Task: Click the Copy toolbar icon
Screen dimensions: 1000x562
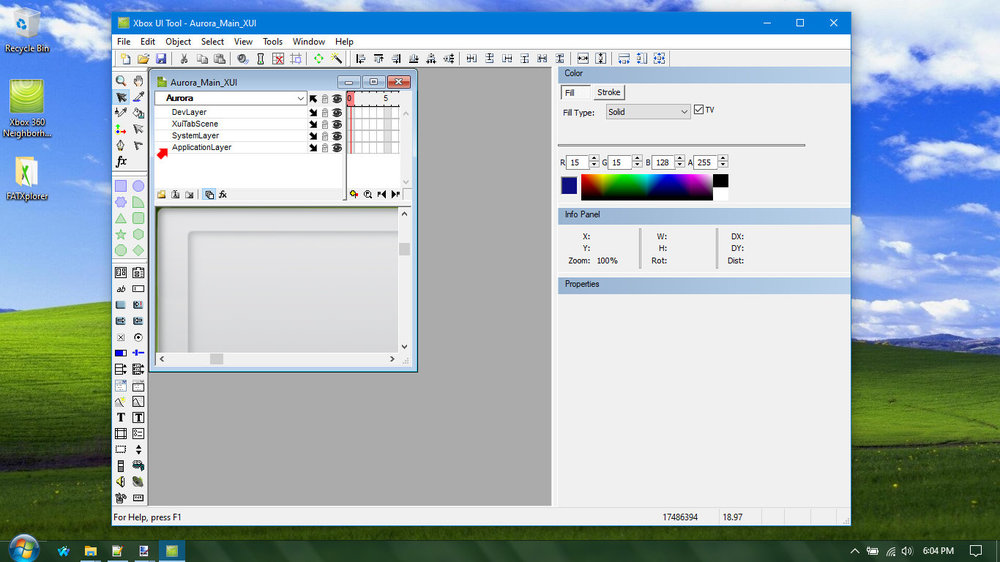Action: [x=202, y=59]
